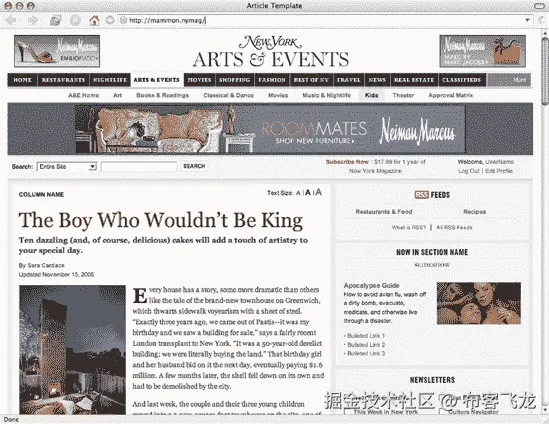549x424 pixels.
Task: Open the HOME nav tab
Action: coord(22,80)
